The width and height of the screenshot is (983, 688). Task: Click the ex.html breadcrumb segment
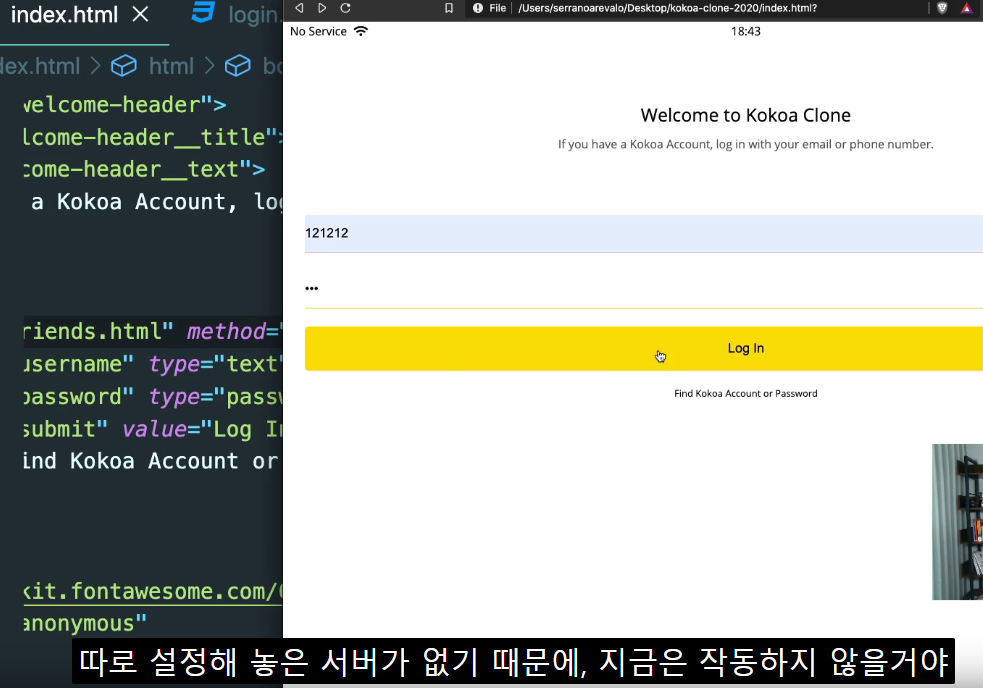tap(40, 66)
